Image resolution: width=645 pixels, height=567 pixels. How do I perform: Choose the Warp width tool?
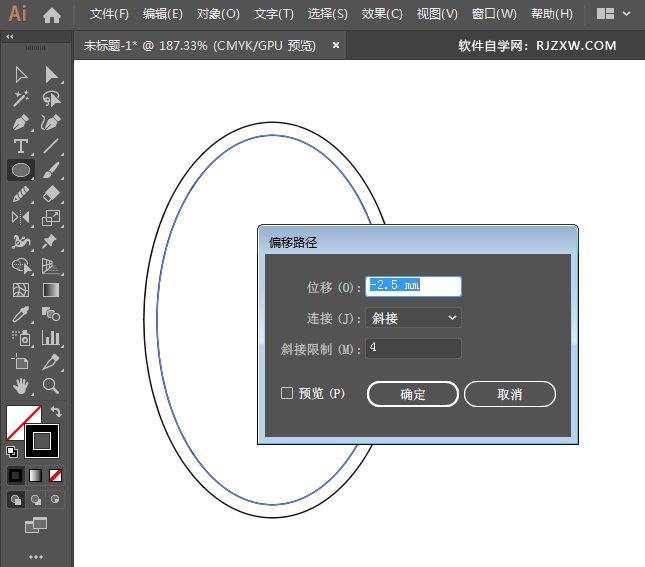[x=21, y=242]
